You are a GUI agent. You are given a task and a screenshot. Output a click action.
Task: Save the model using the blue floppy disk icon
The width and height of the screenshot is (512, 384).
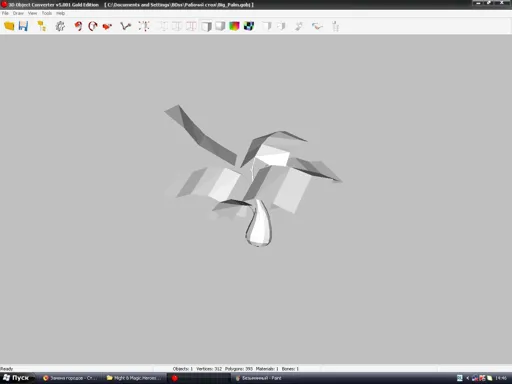[23, 26]
